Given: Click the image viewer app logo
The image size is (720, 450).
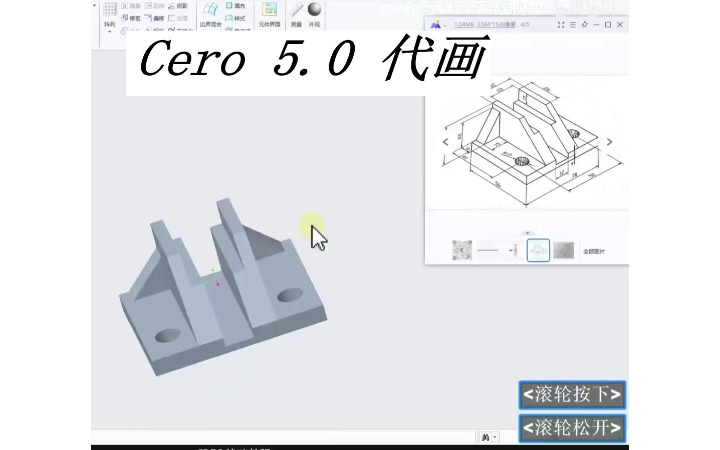Looking at the screenshot, I should pos(435,25).
